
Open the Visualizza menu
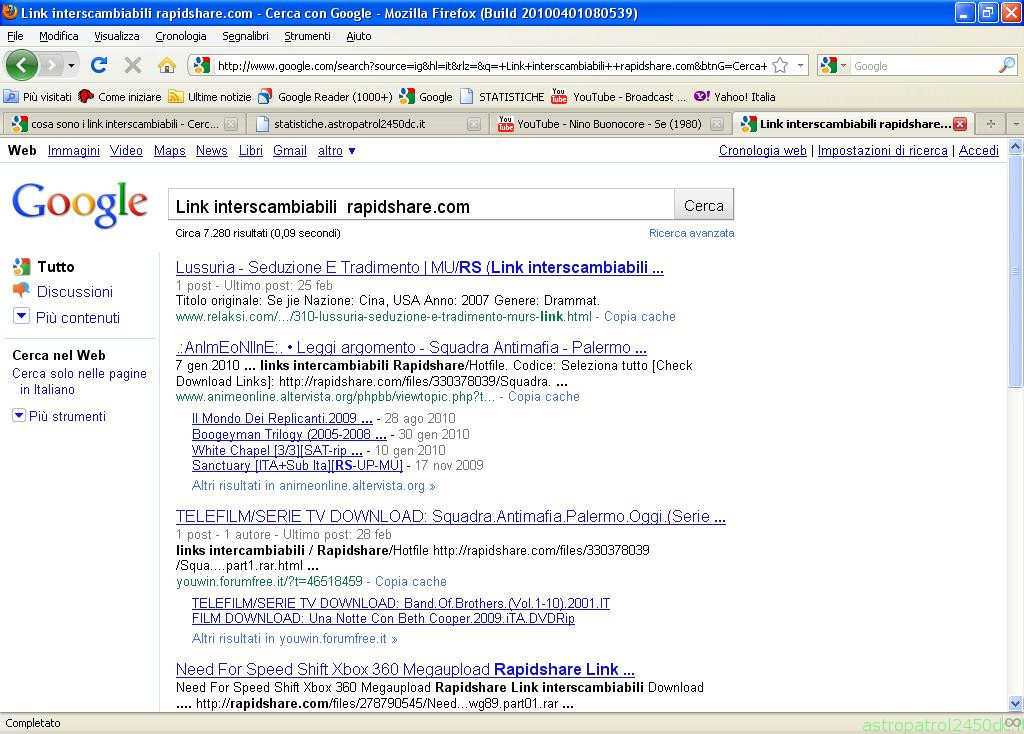(x=117, y=36)
